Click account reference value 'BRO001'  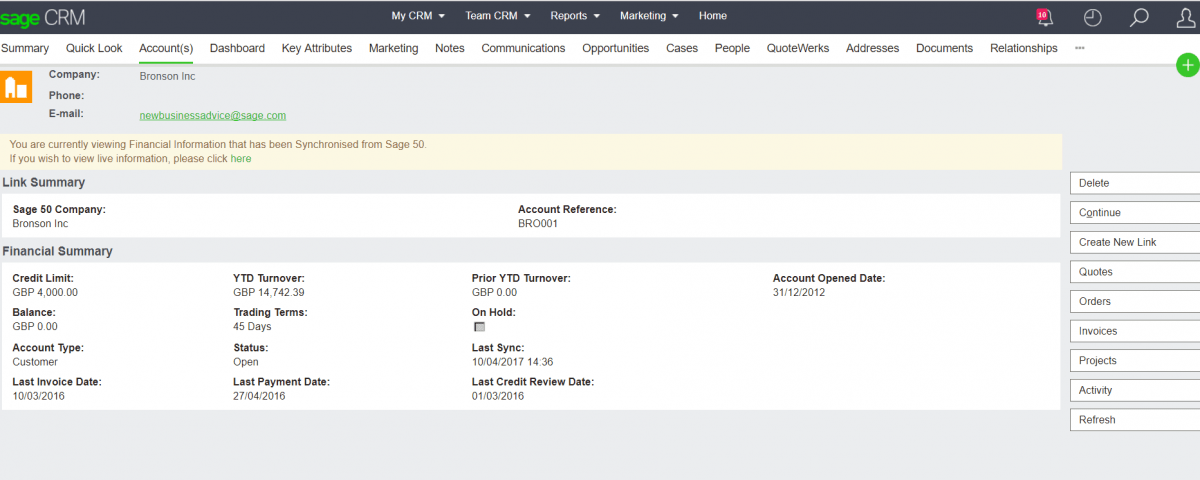[x=538, y=224]
